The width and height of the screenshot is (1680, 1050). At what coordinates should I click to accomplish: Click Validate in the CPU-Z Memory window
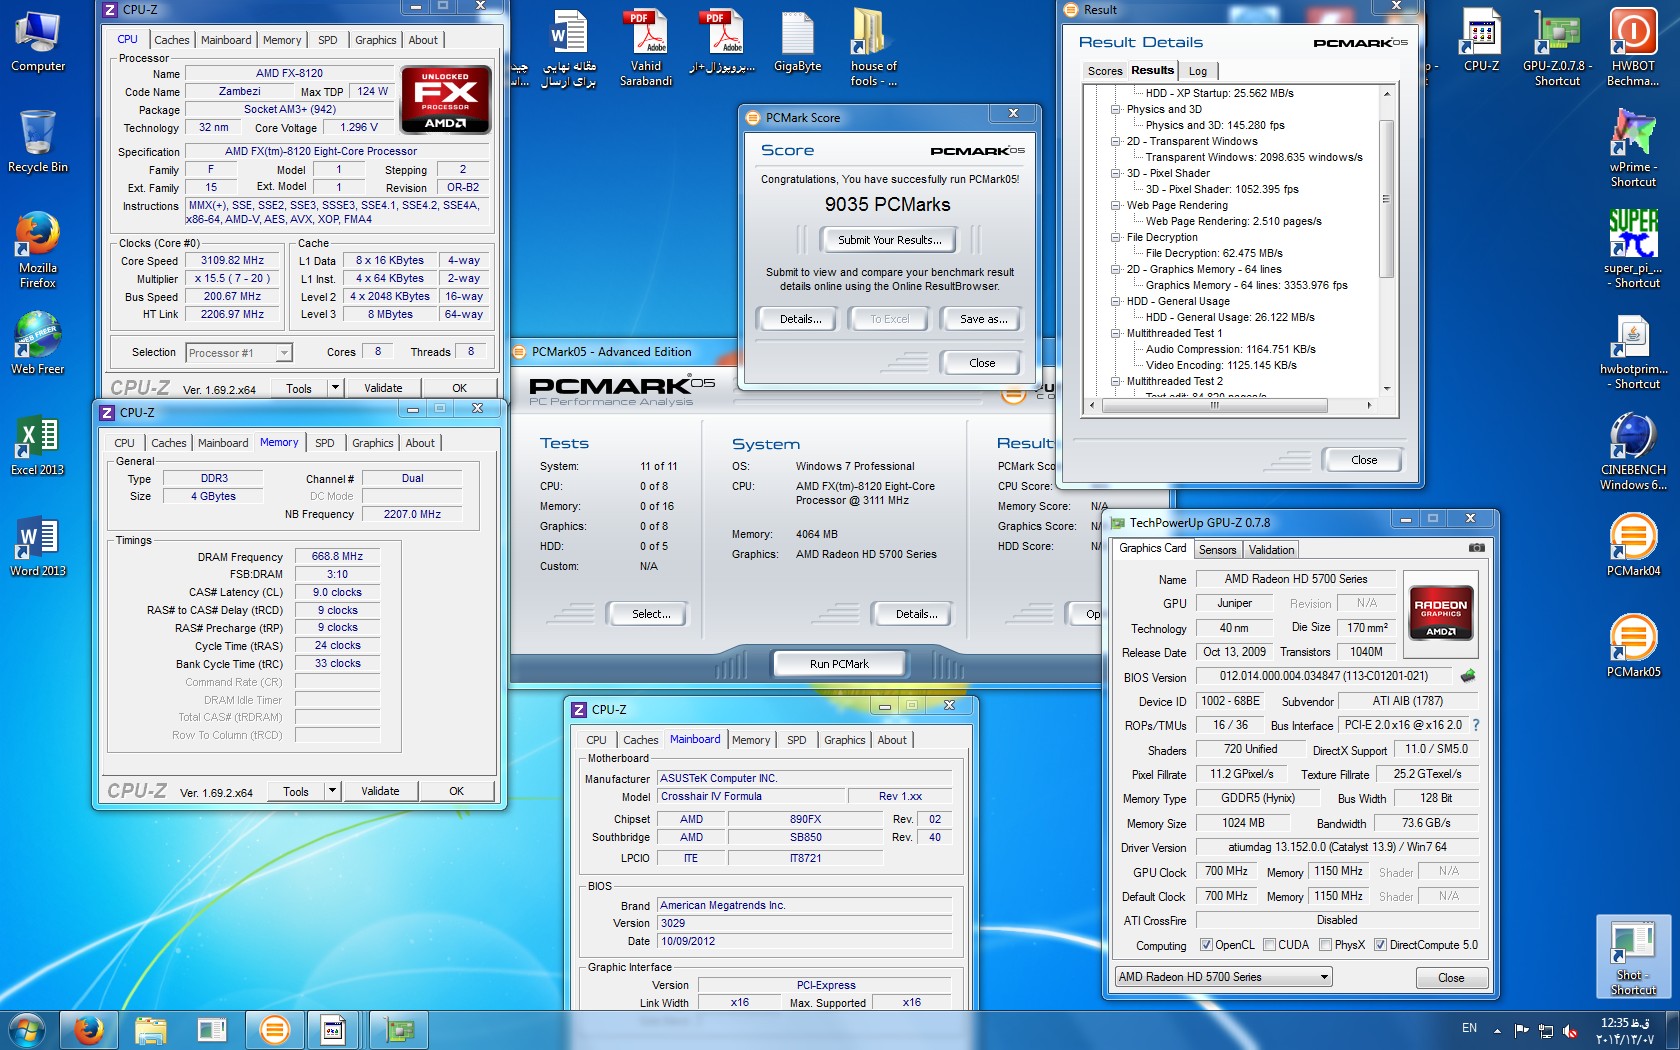(x=380, y=791)
